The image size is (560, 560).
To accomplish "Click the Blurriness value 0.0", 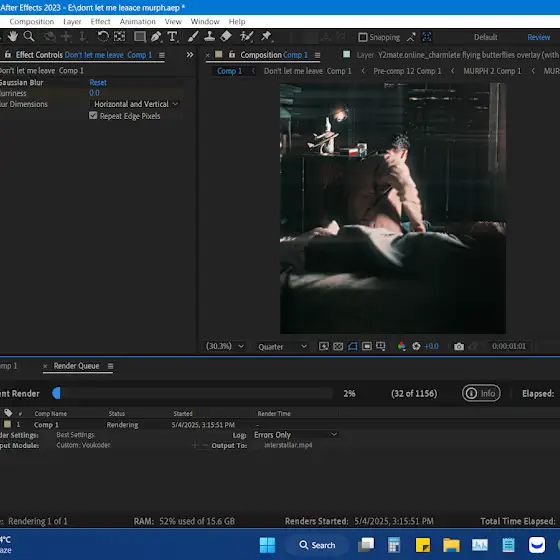I will (94, 93).
